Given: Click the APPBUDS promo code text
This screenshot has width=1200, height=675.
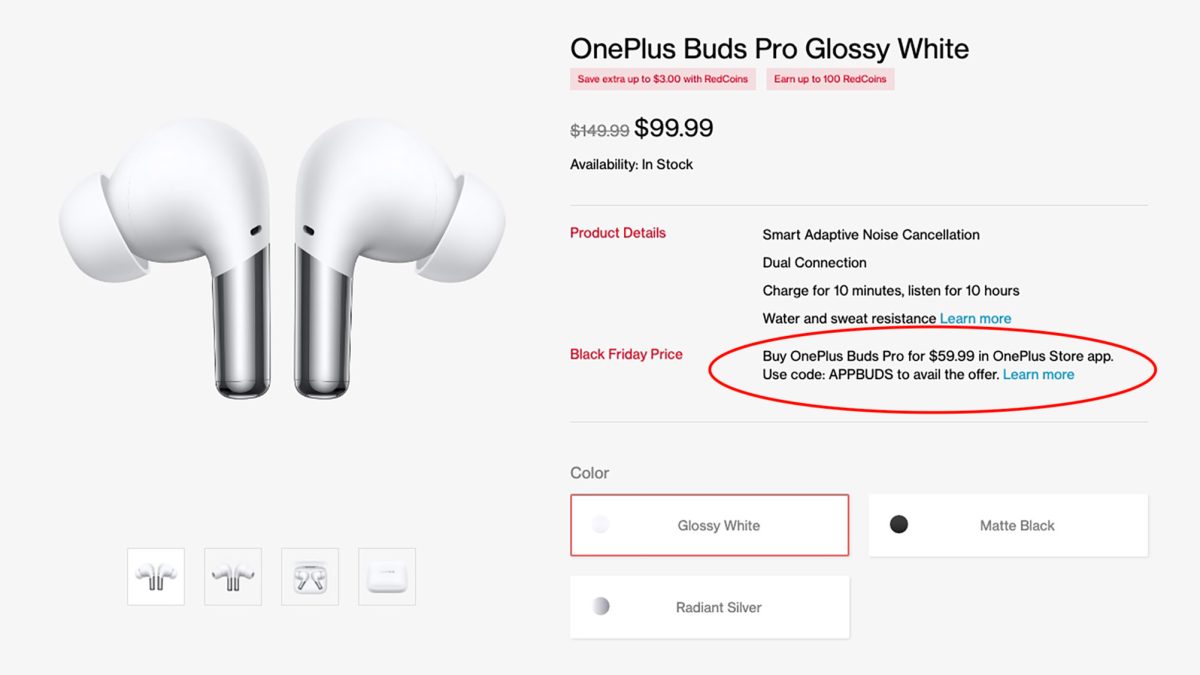Looking at the screenshot, I should click(862, 374).
